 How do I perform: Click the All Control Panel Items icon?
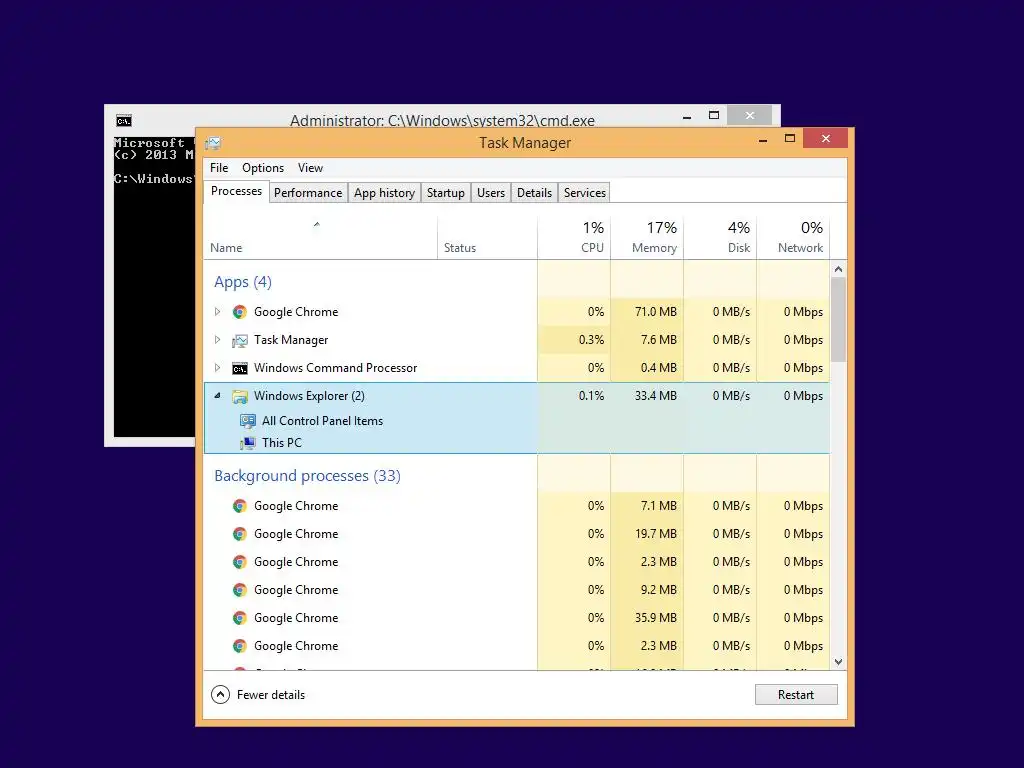(248, 421)
